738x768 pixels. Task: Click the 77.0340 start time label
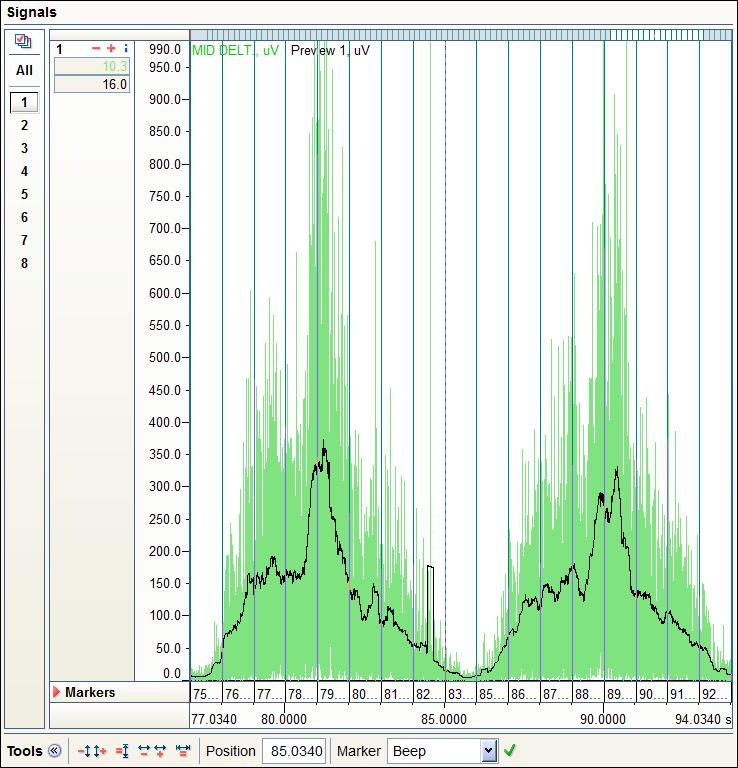(x=214, y=719)
